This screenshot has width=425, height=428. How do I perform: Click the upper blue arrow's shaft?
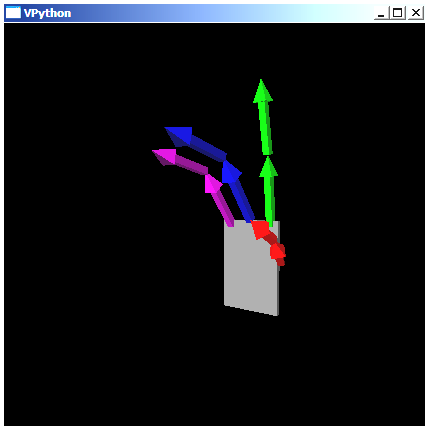[208, 149]
